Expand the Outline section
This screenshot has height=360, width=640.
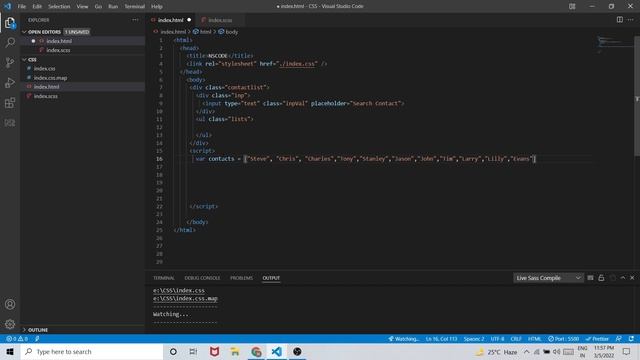coord(38,330)
